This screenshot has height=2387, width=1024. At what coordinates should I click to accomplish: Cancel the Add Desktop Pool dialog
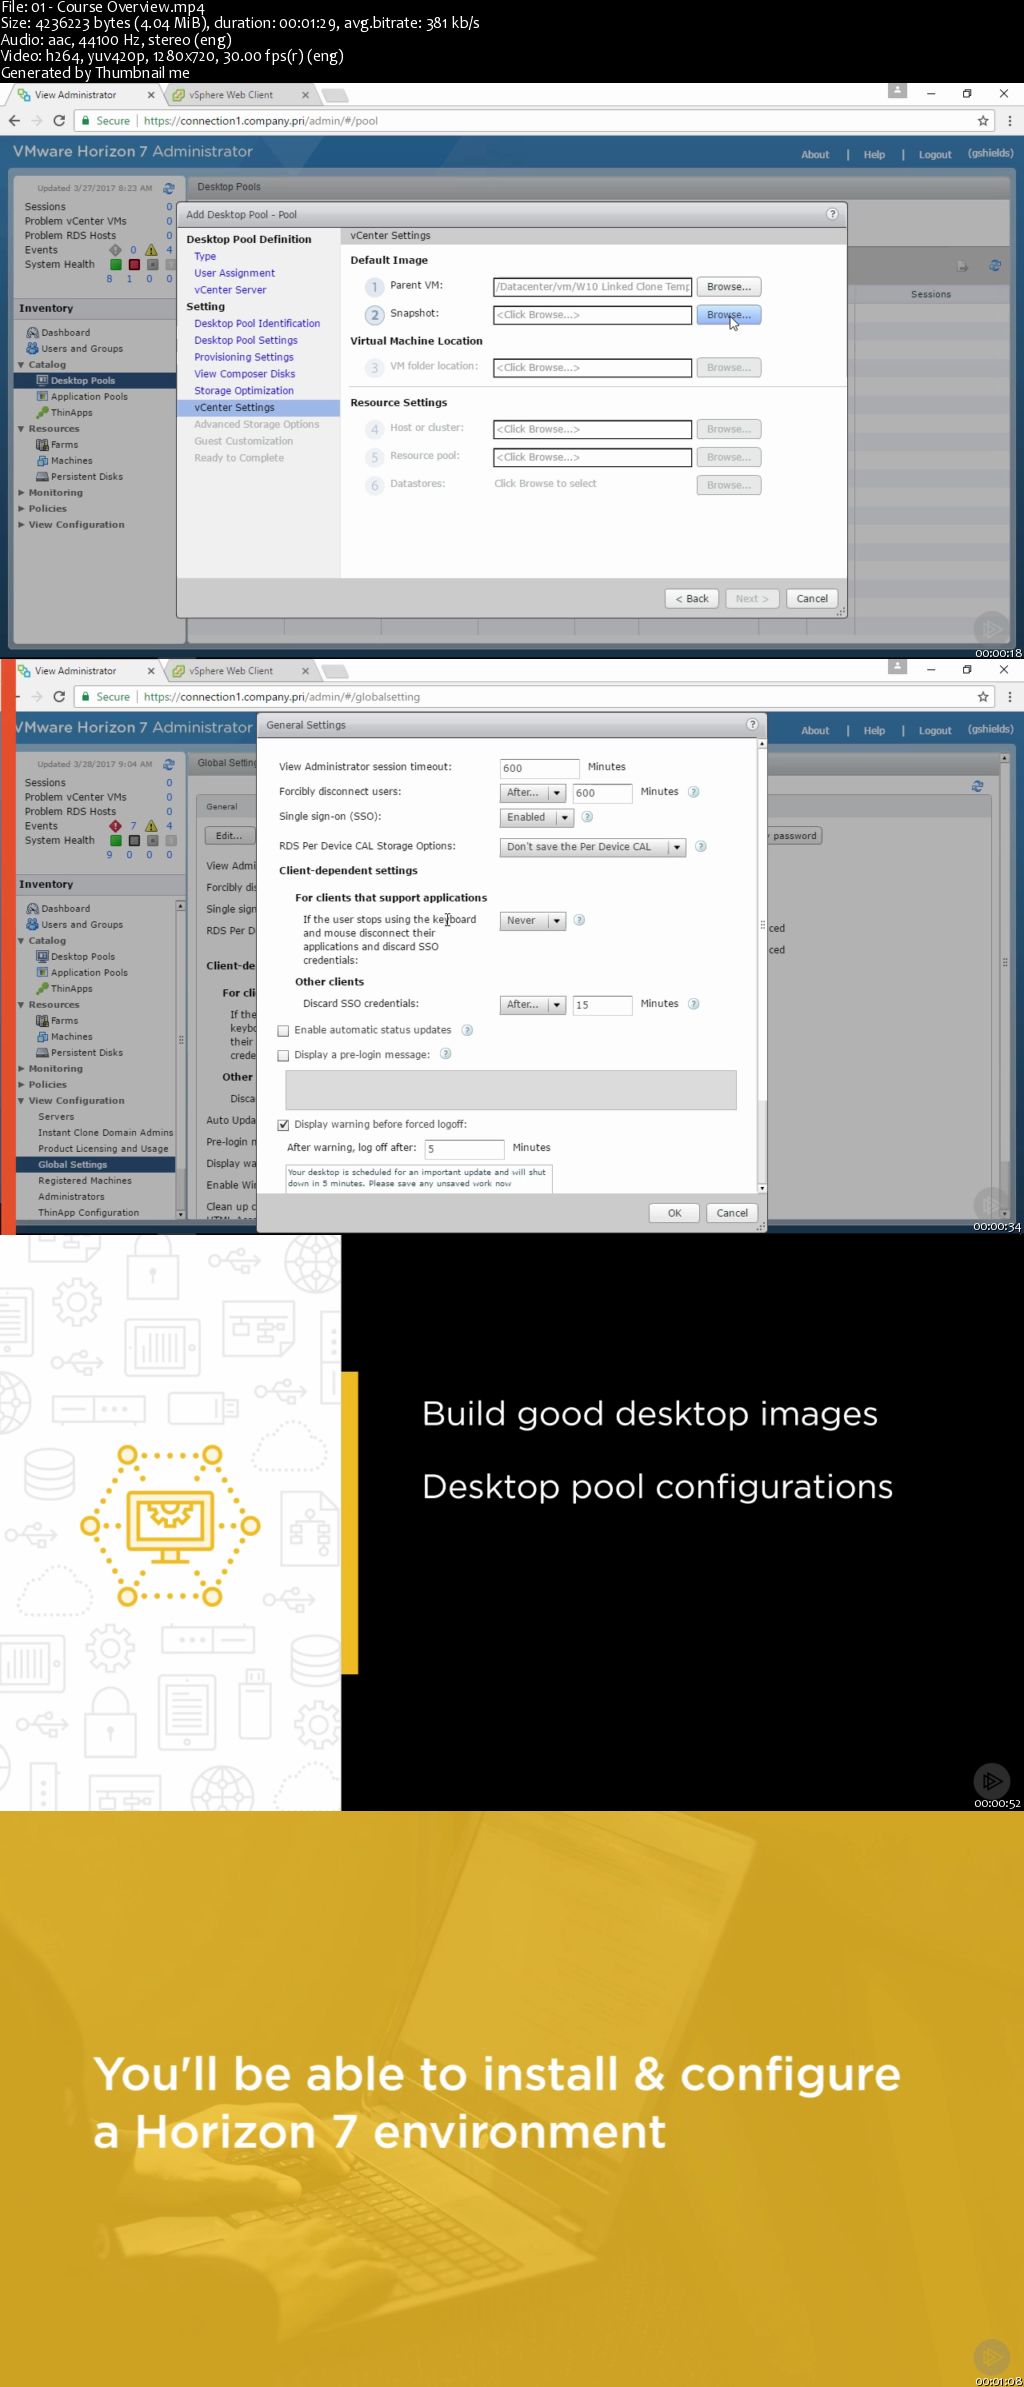pyautogui.click(x=812, y=599)
